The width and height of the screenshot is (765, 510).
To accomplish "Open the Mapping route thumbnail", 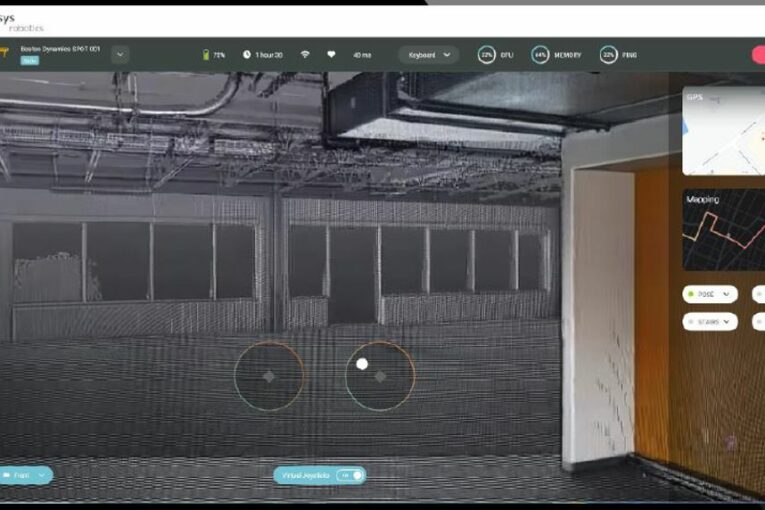I will [724, 230].
